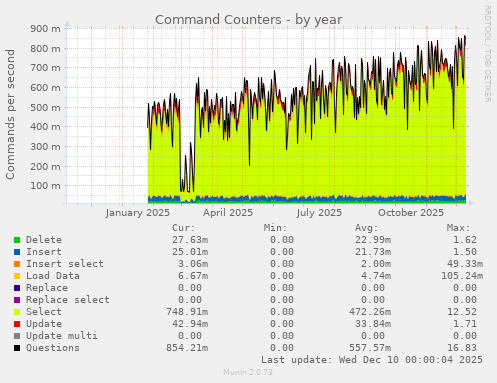Click Delete current value 27.63m

pos(190,240)
